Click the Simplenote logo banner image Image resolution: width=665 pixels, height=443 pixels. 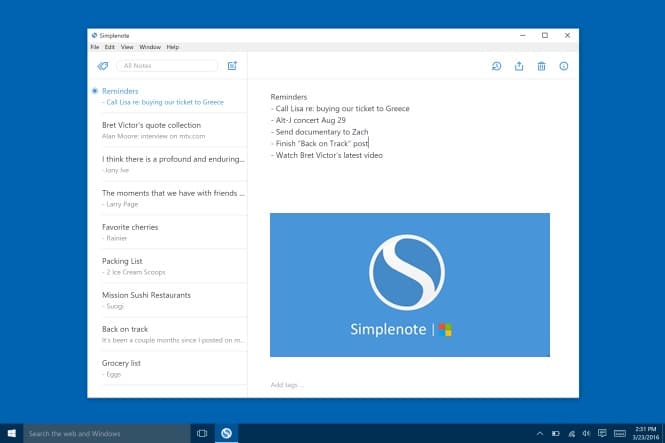tap(410, 285)
